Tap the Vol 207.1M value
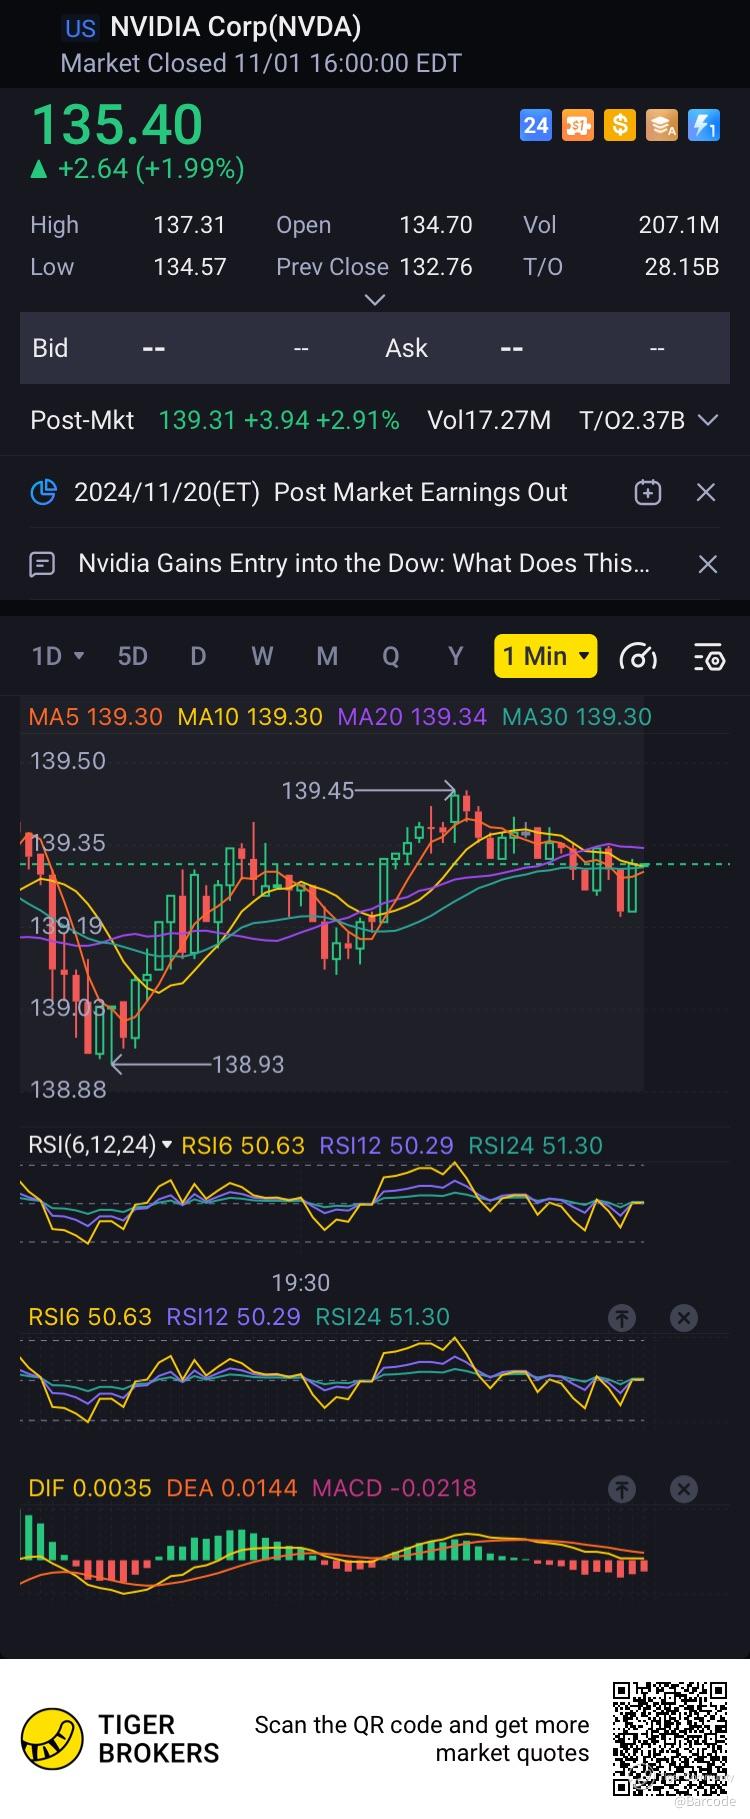The width and height of the screenshot is (750, 1819). (679, 225)
